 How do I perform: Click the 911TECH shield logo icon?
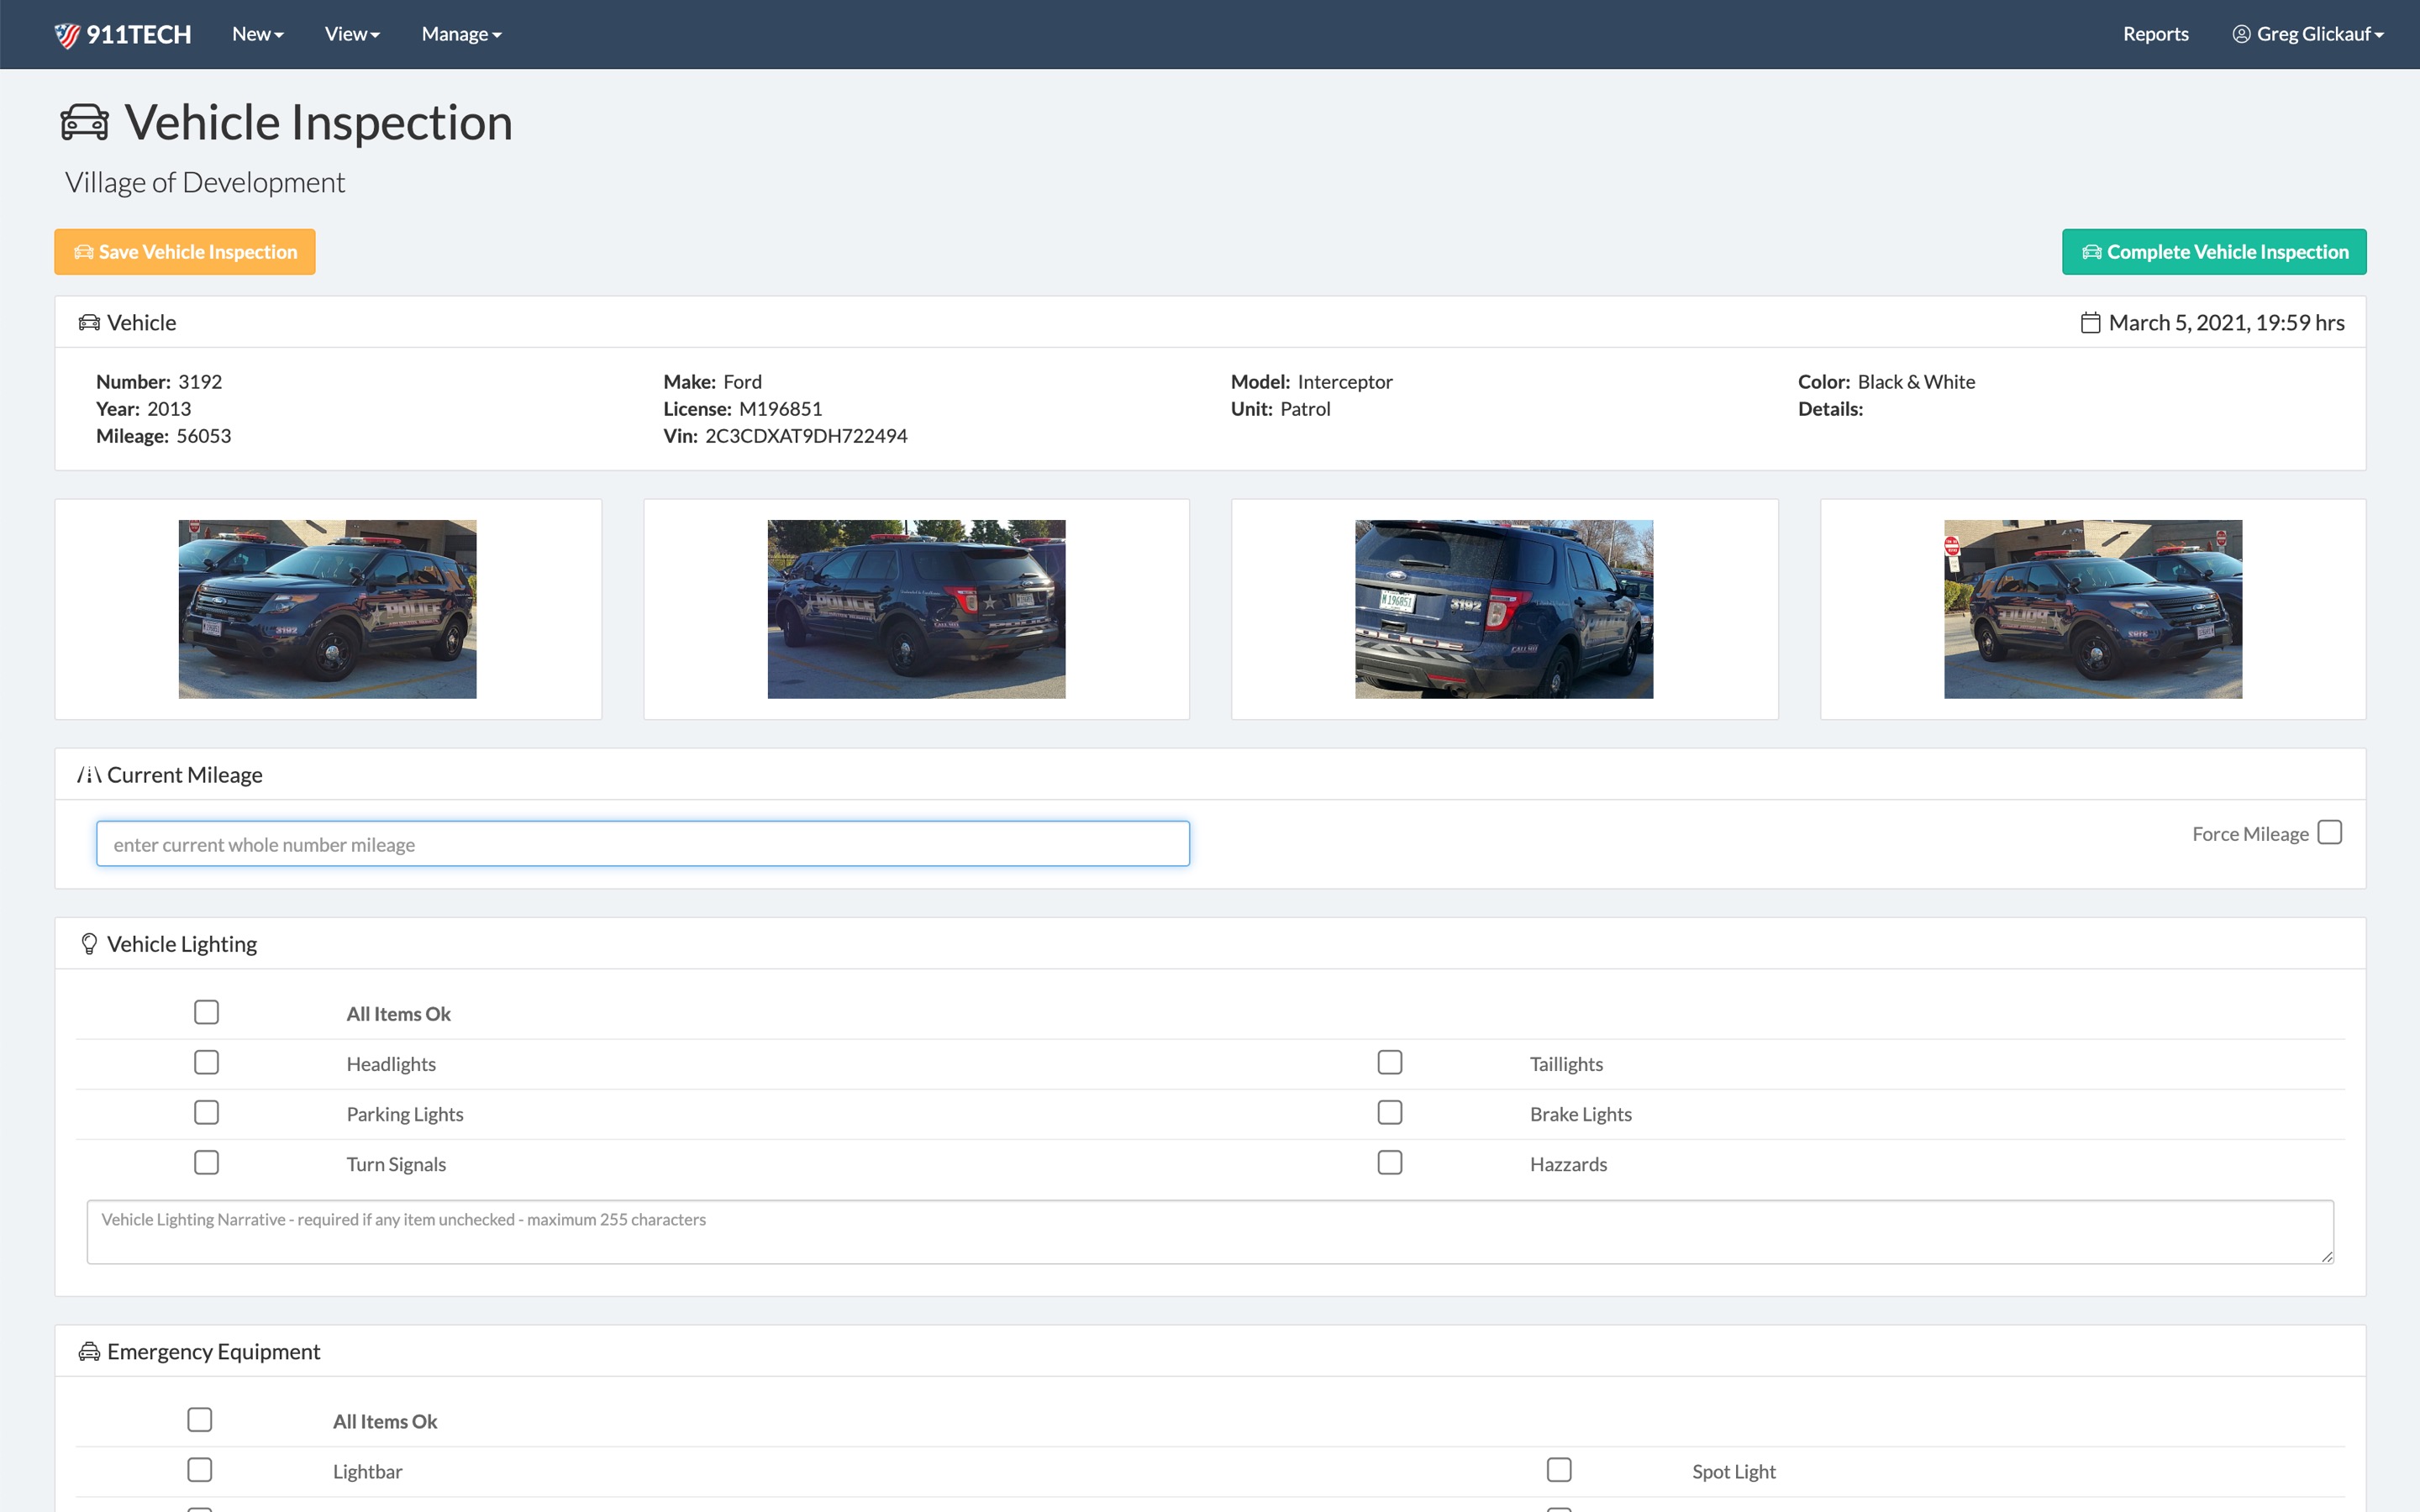point(67,35)
